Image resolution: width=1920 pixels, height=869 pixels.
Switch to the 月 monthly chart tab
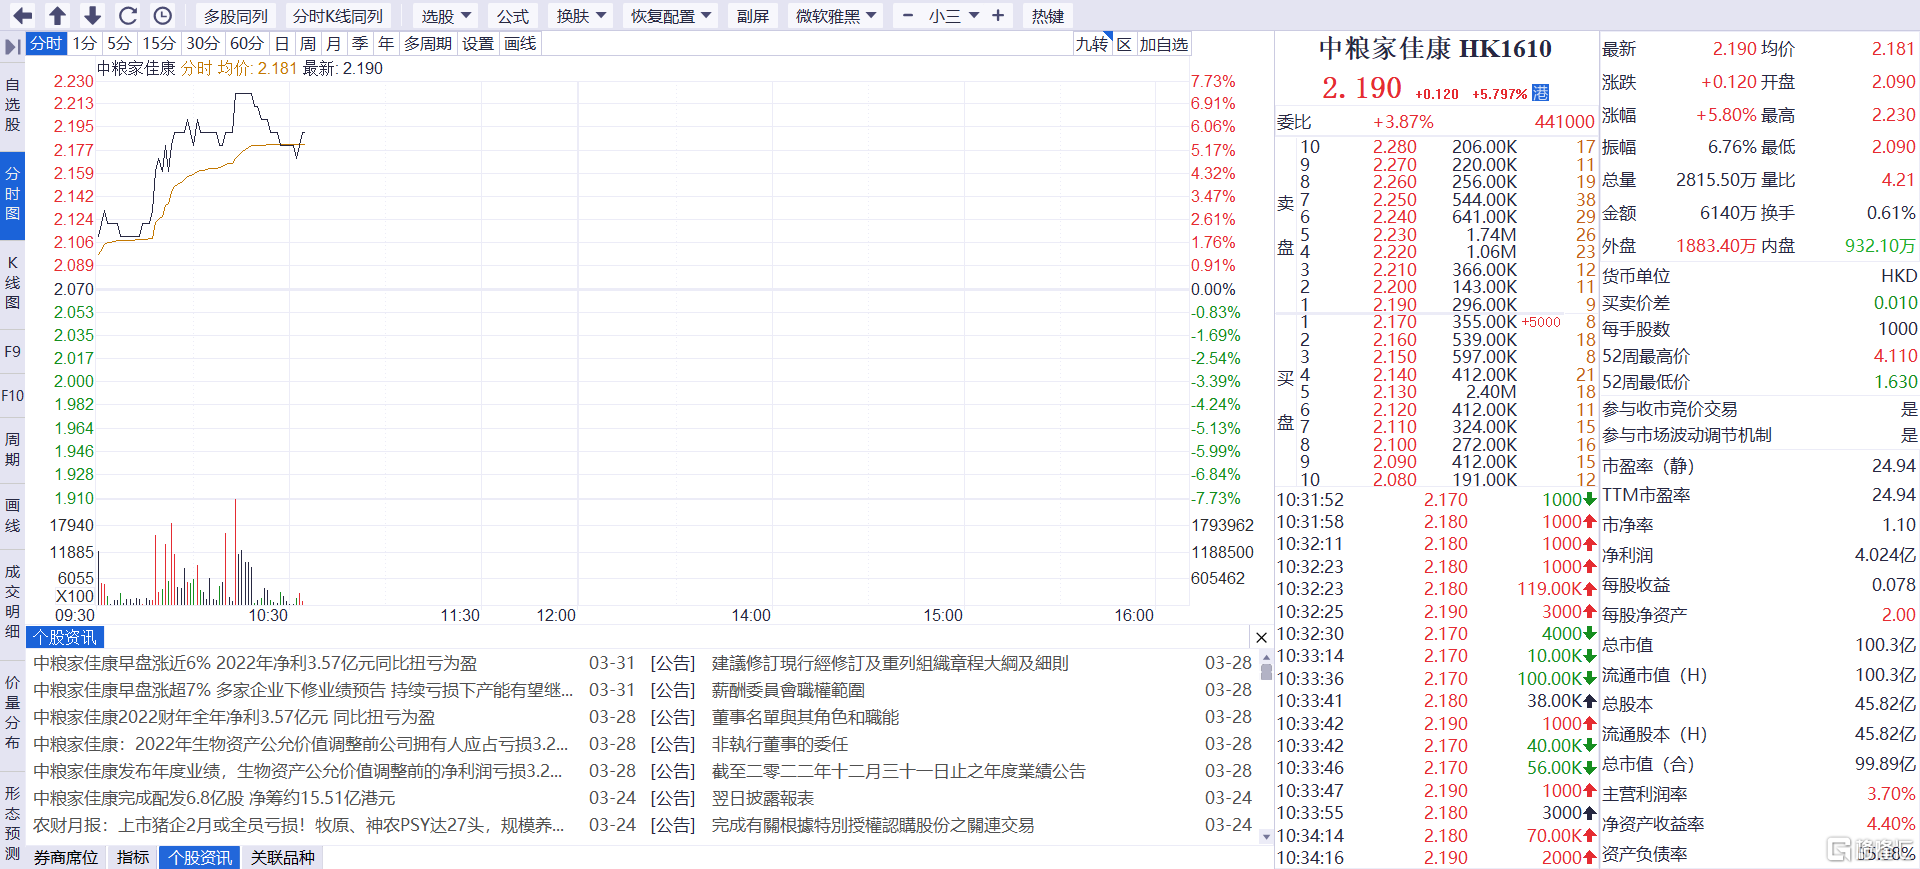coord(334,44)
